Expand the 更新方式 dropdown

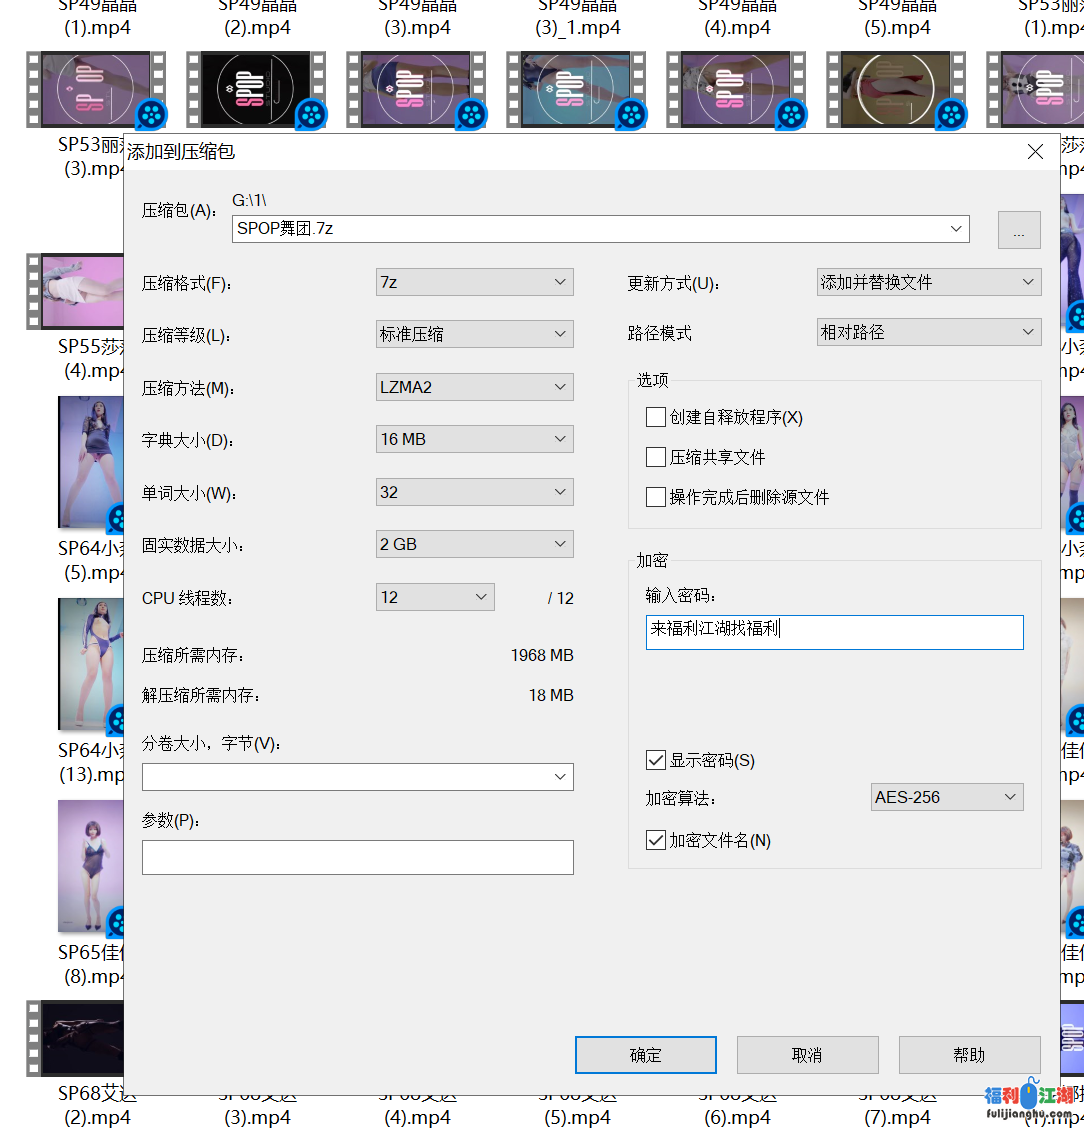928,283
